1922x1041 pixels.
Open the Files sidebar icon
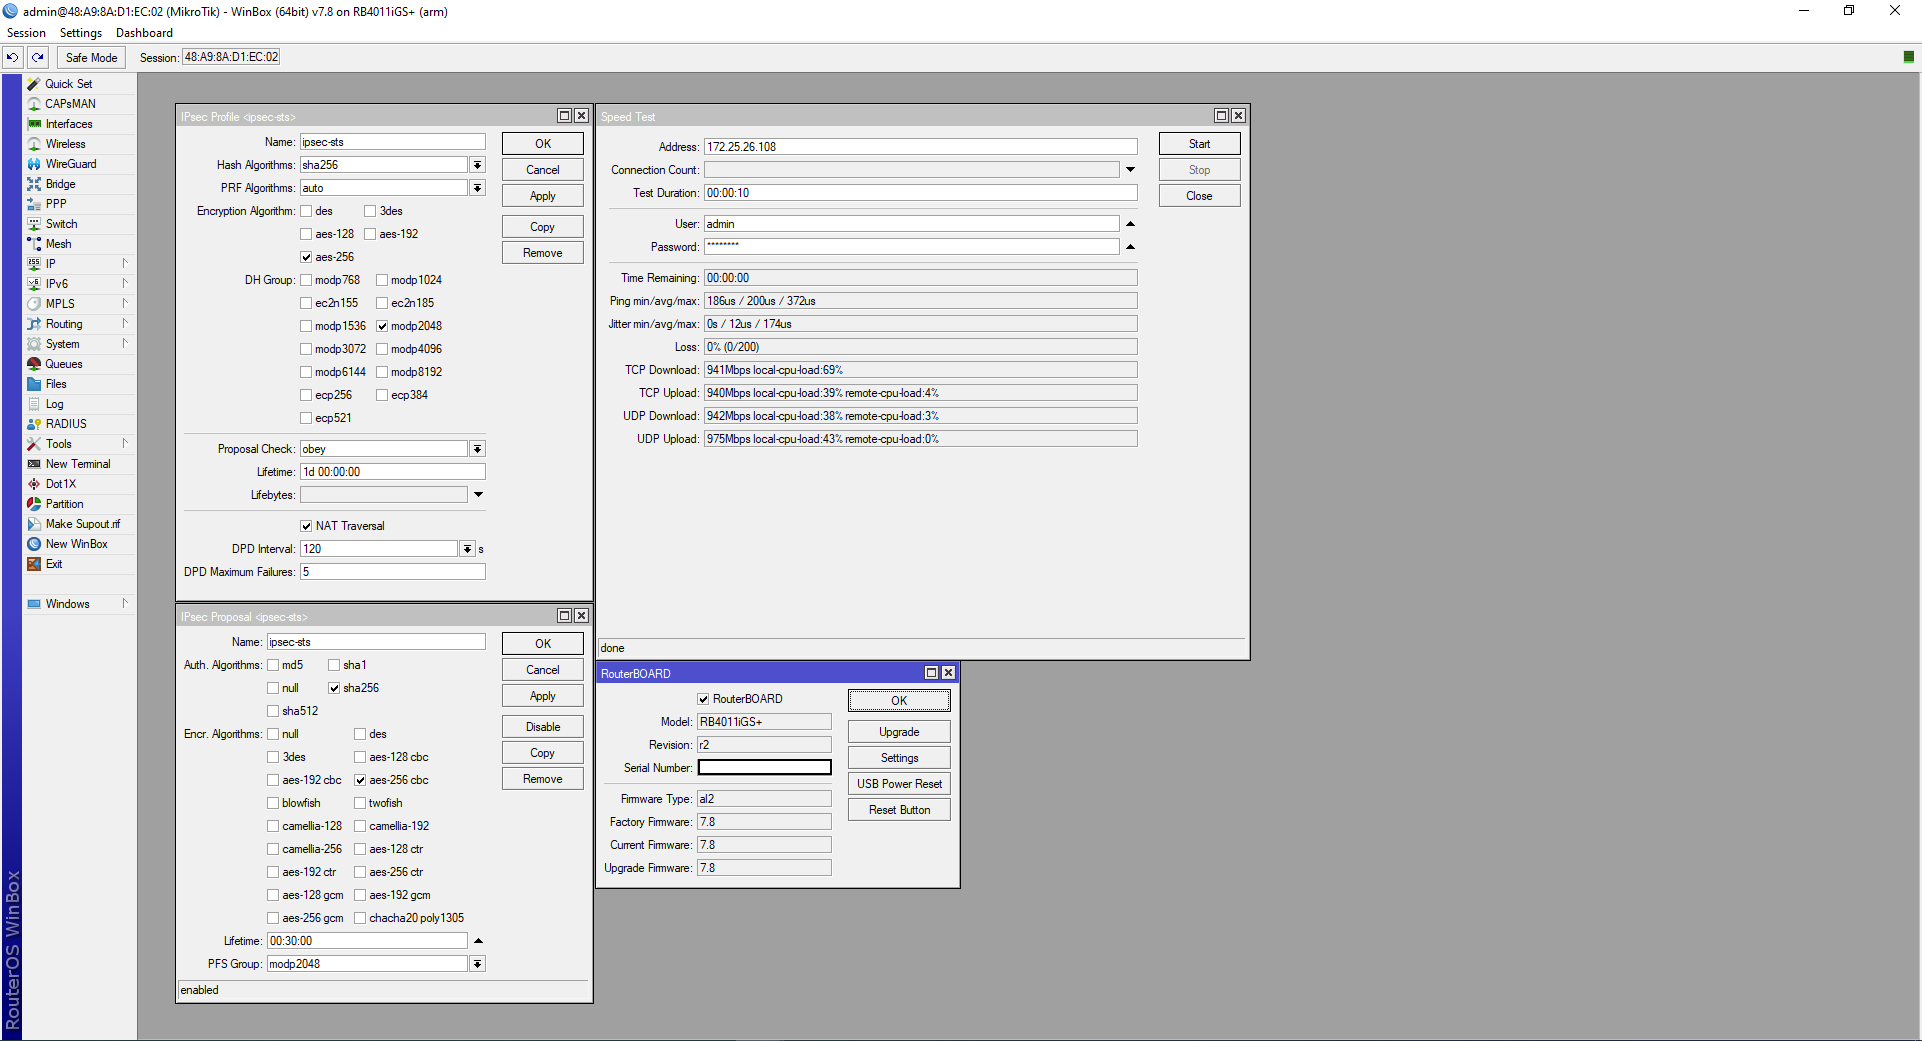[x=34, y=384]
